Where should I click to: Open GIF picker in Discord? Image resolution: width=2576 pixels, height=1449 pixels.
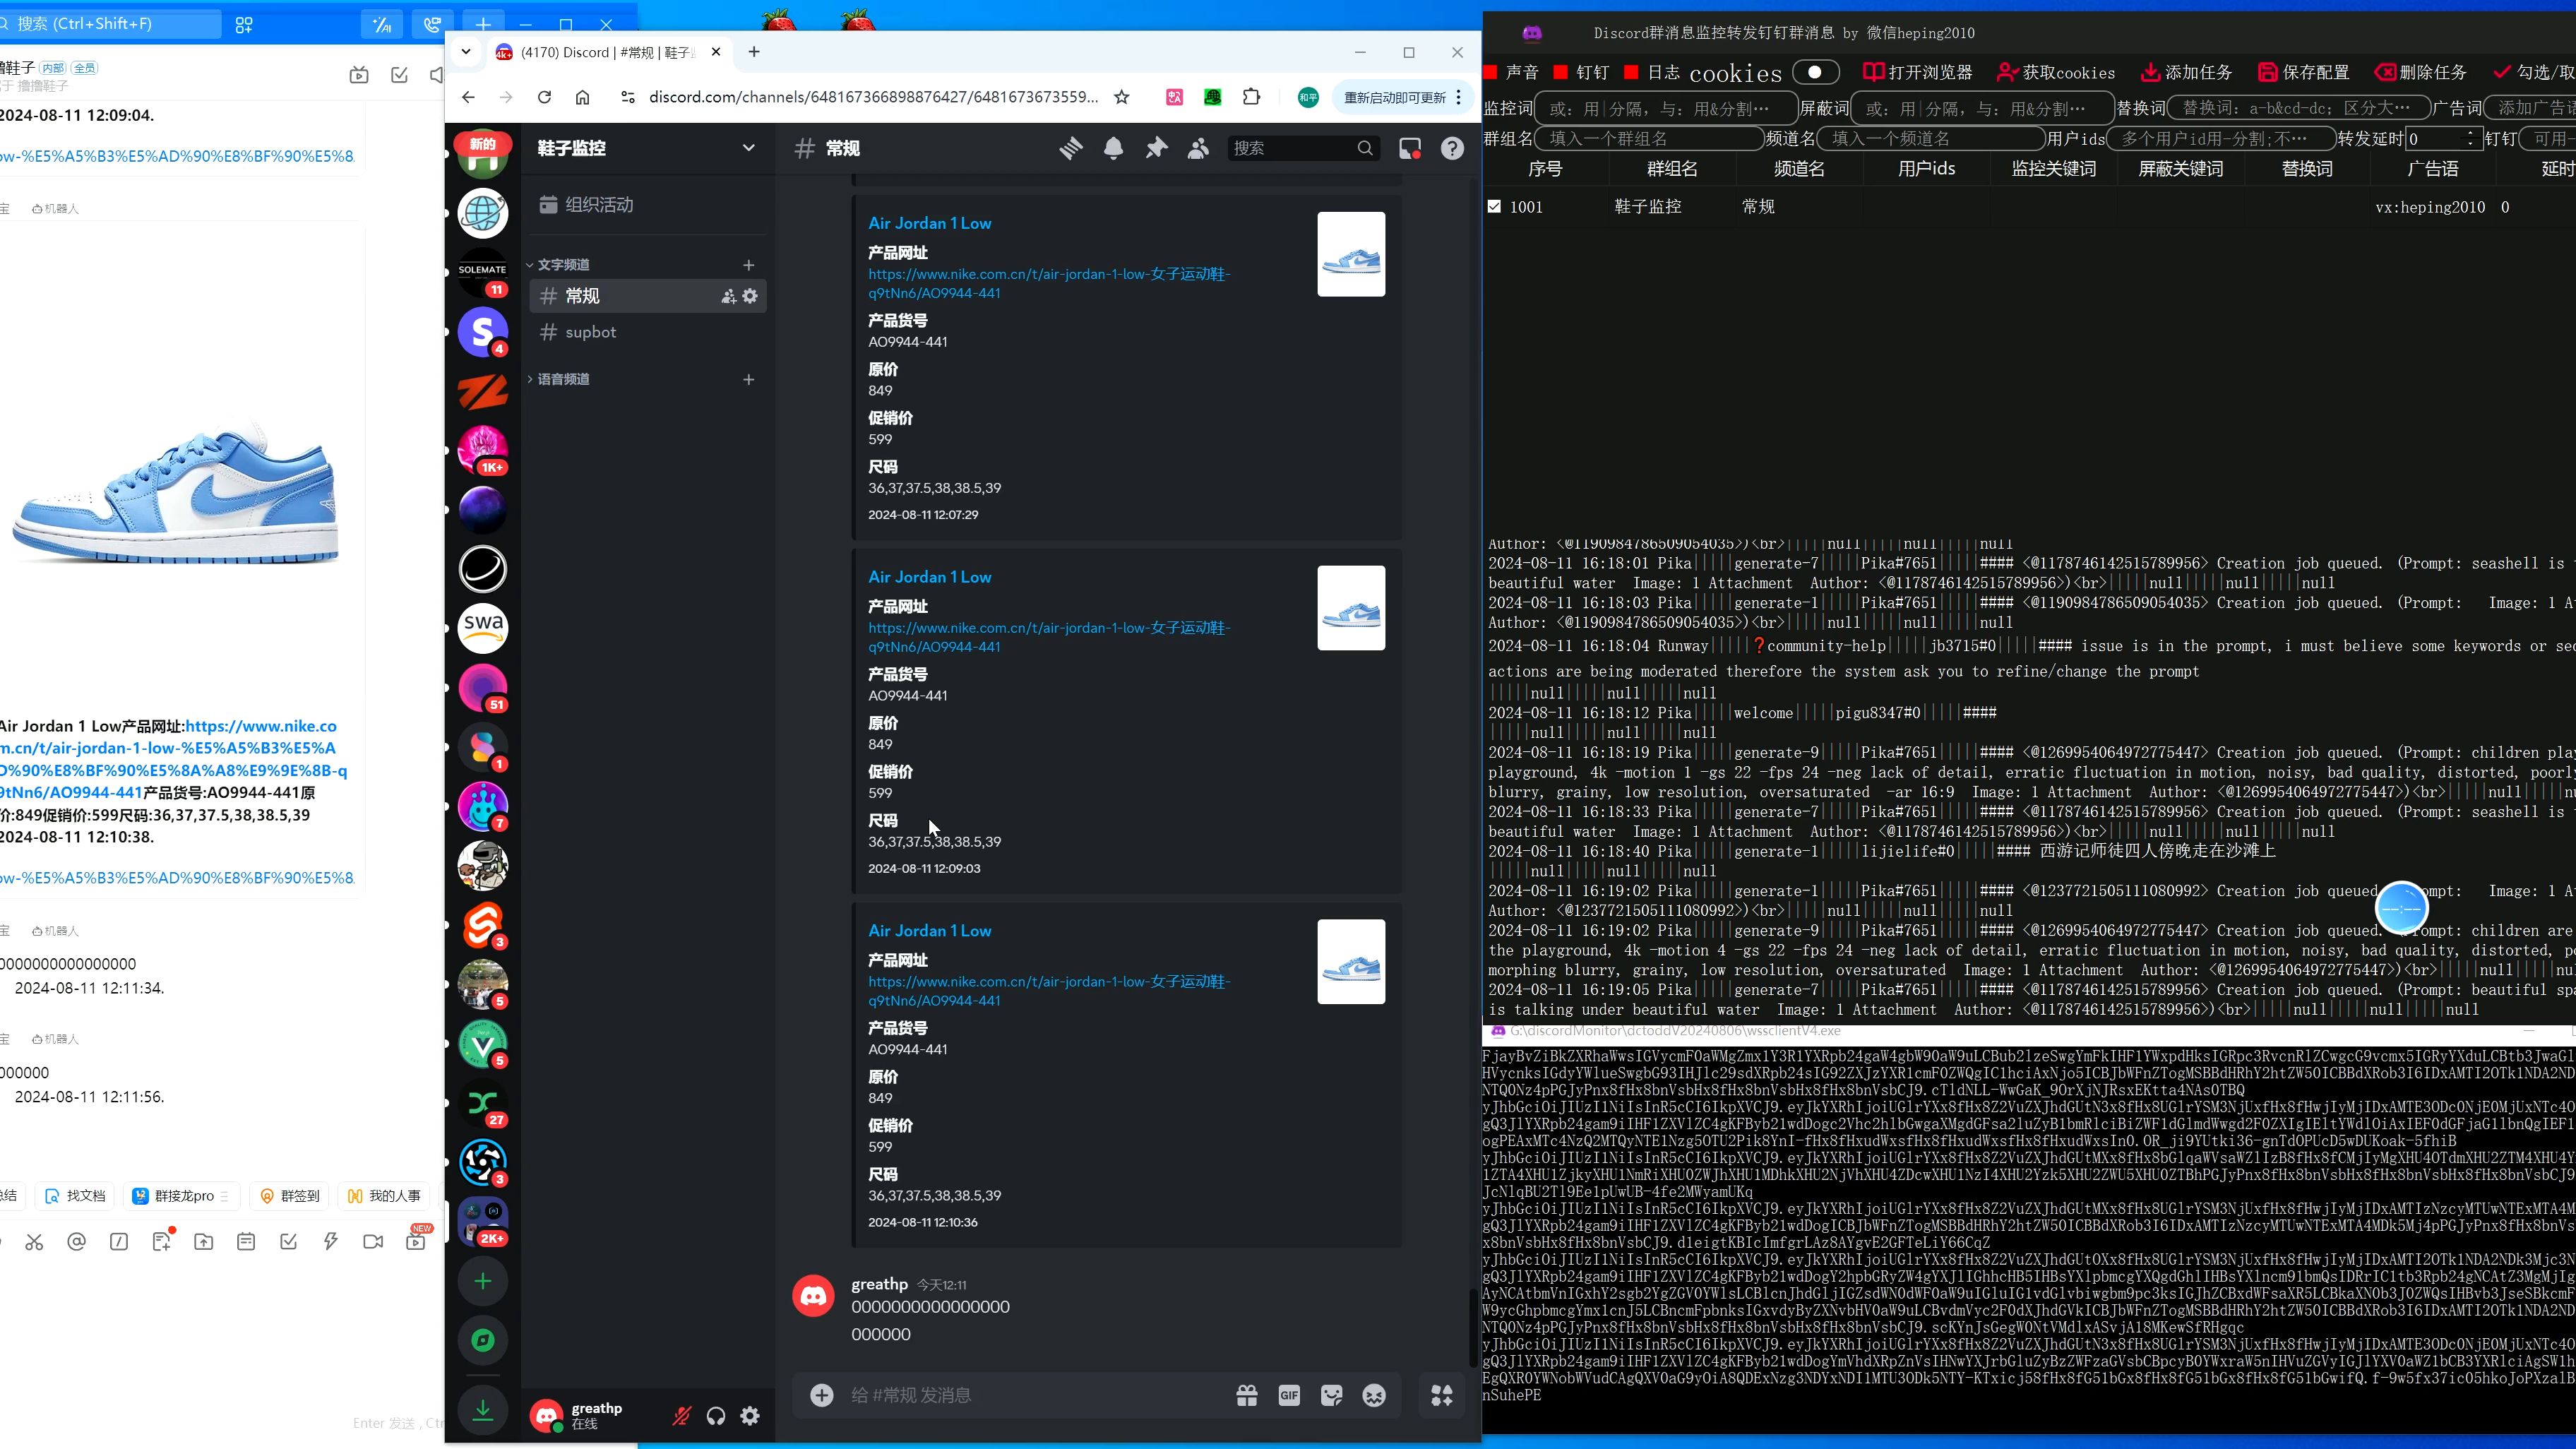(x=1289, y=1395)
